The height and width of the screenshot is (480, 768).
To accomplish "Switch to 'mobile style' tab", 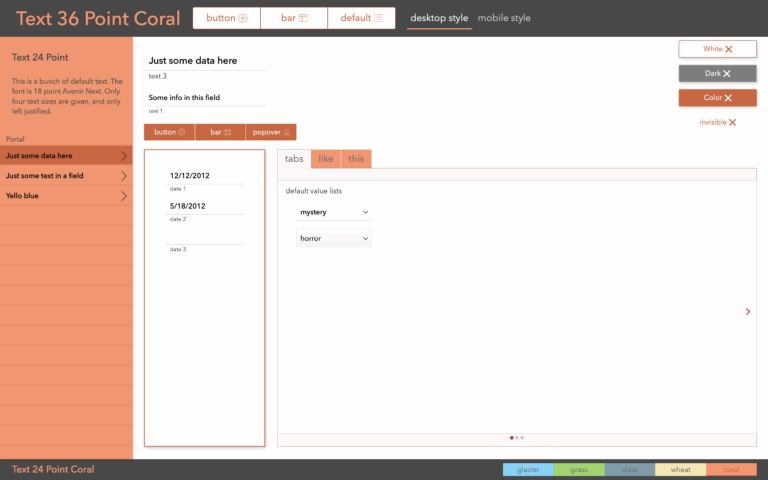I will pyautogui.click(x=504, y=18).
